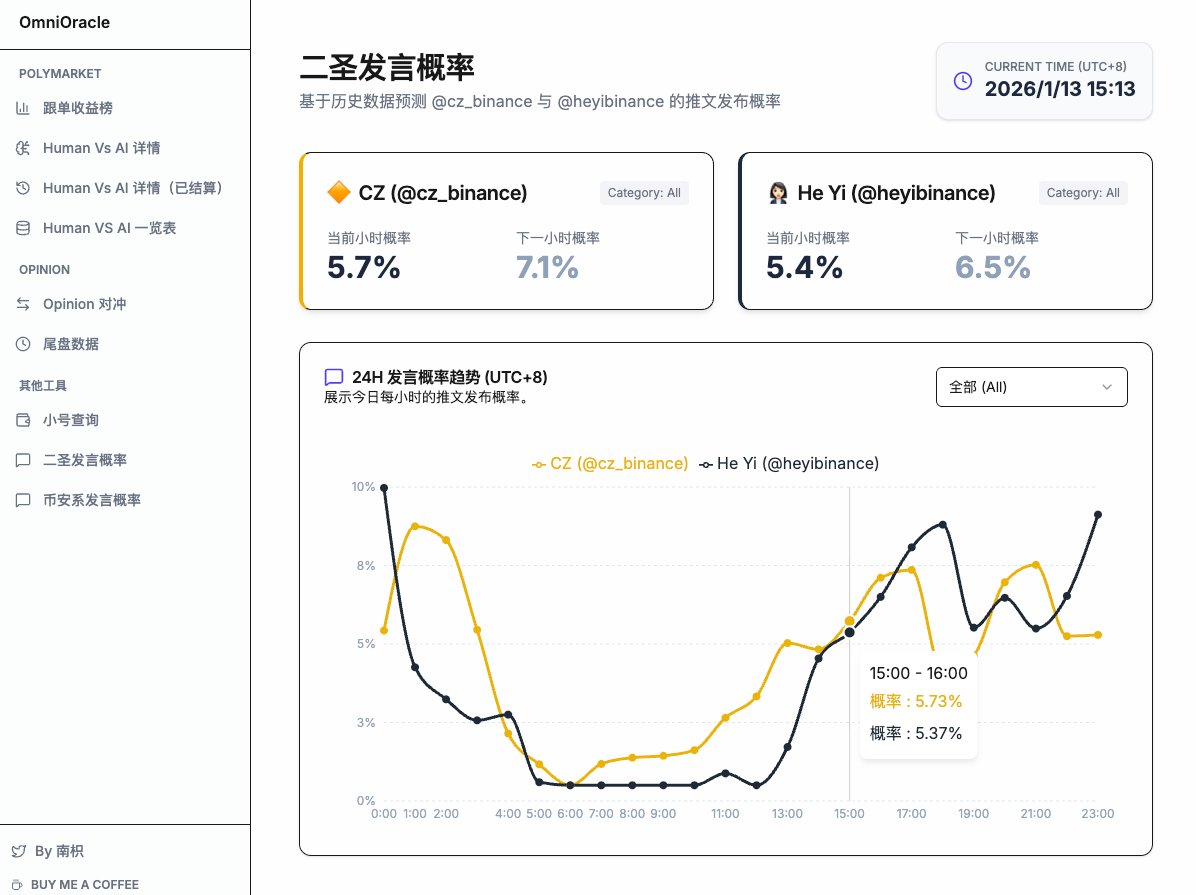Viewport: 1196px width, 895px height.
Task: Click the Twitter bird icon by 南枳
Action: [x=18, y=851]
